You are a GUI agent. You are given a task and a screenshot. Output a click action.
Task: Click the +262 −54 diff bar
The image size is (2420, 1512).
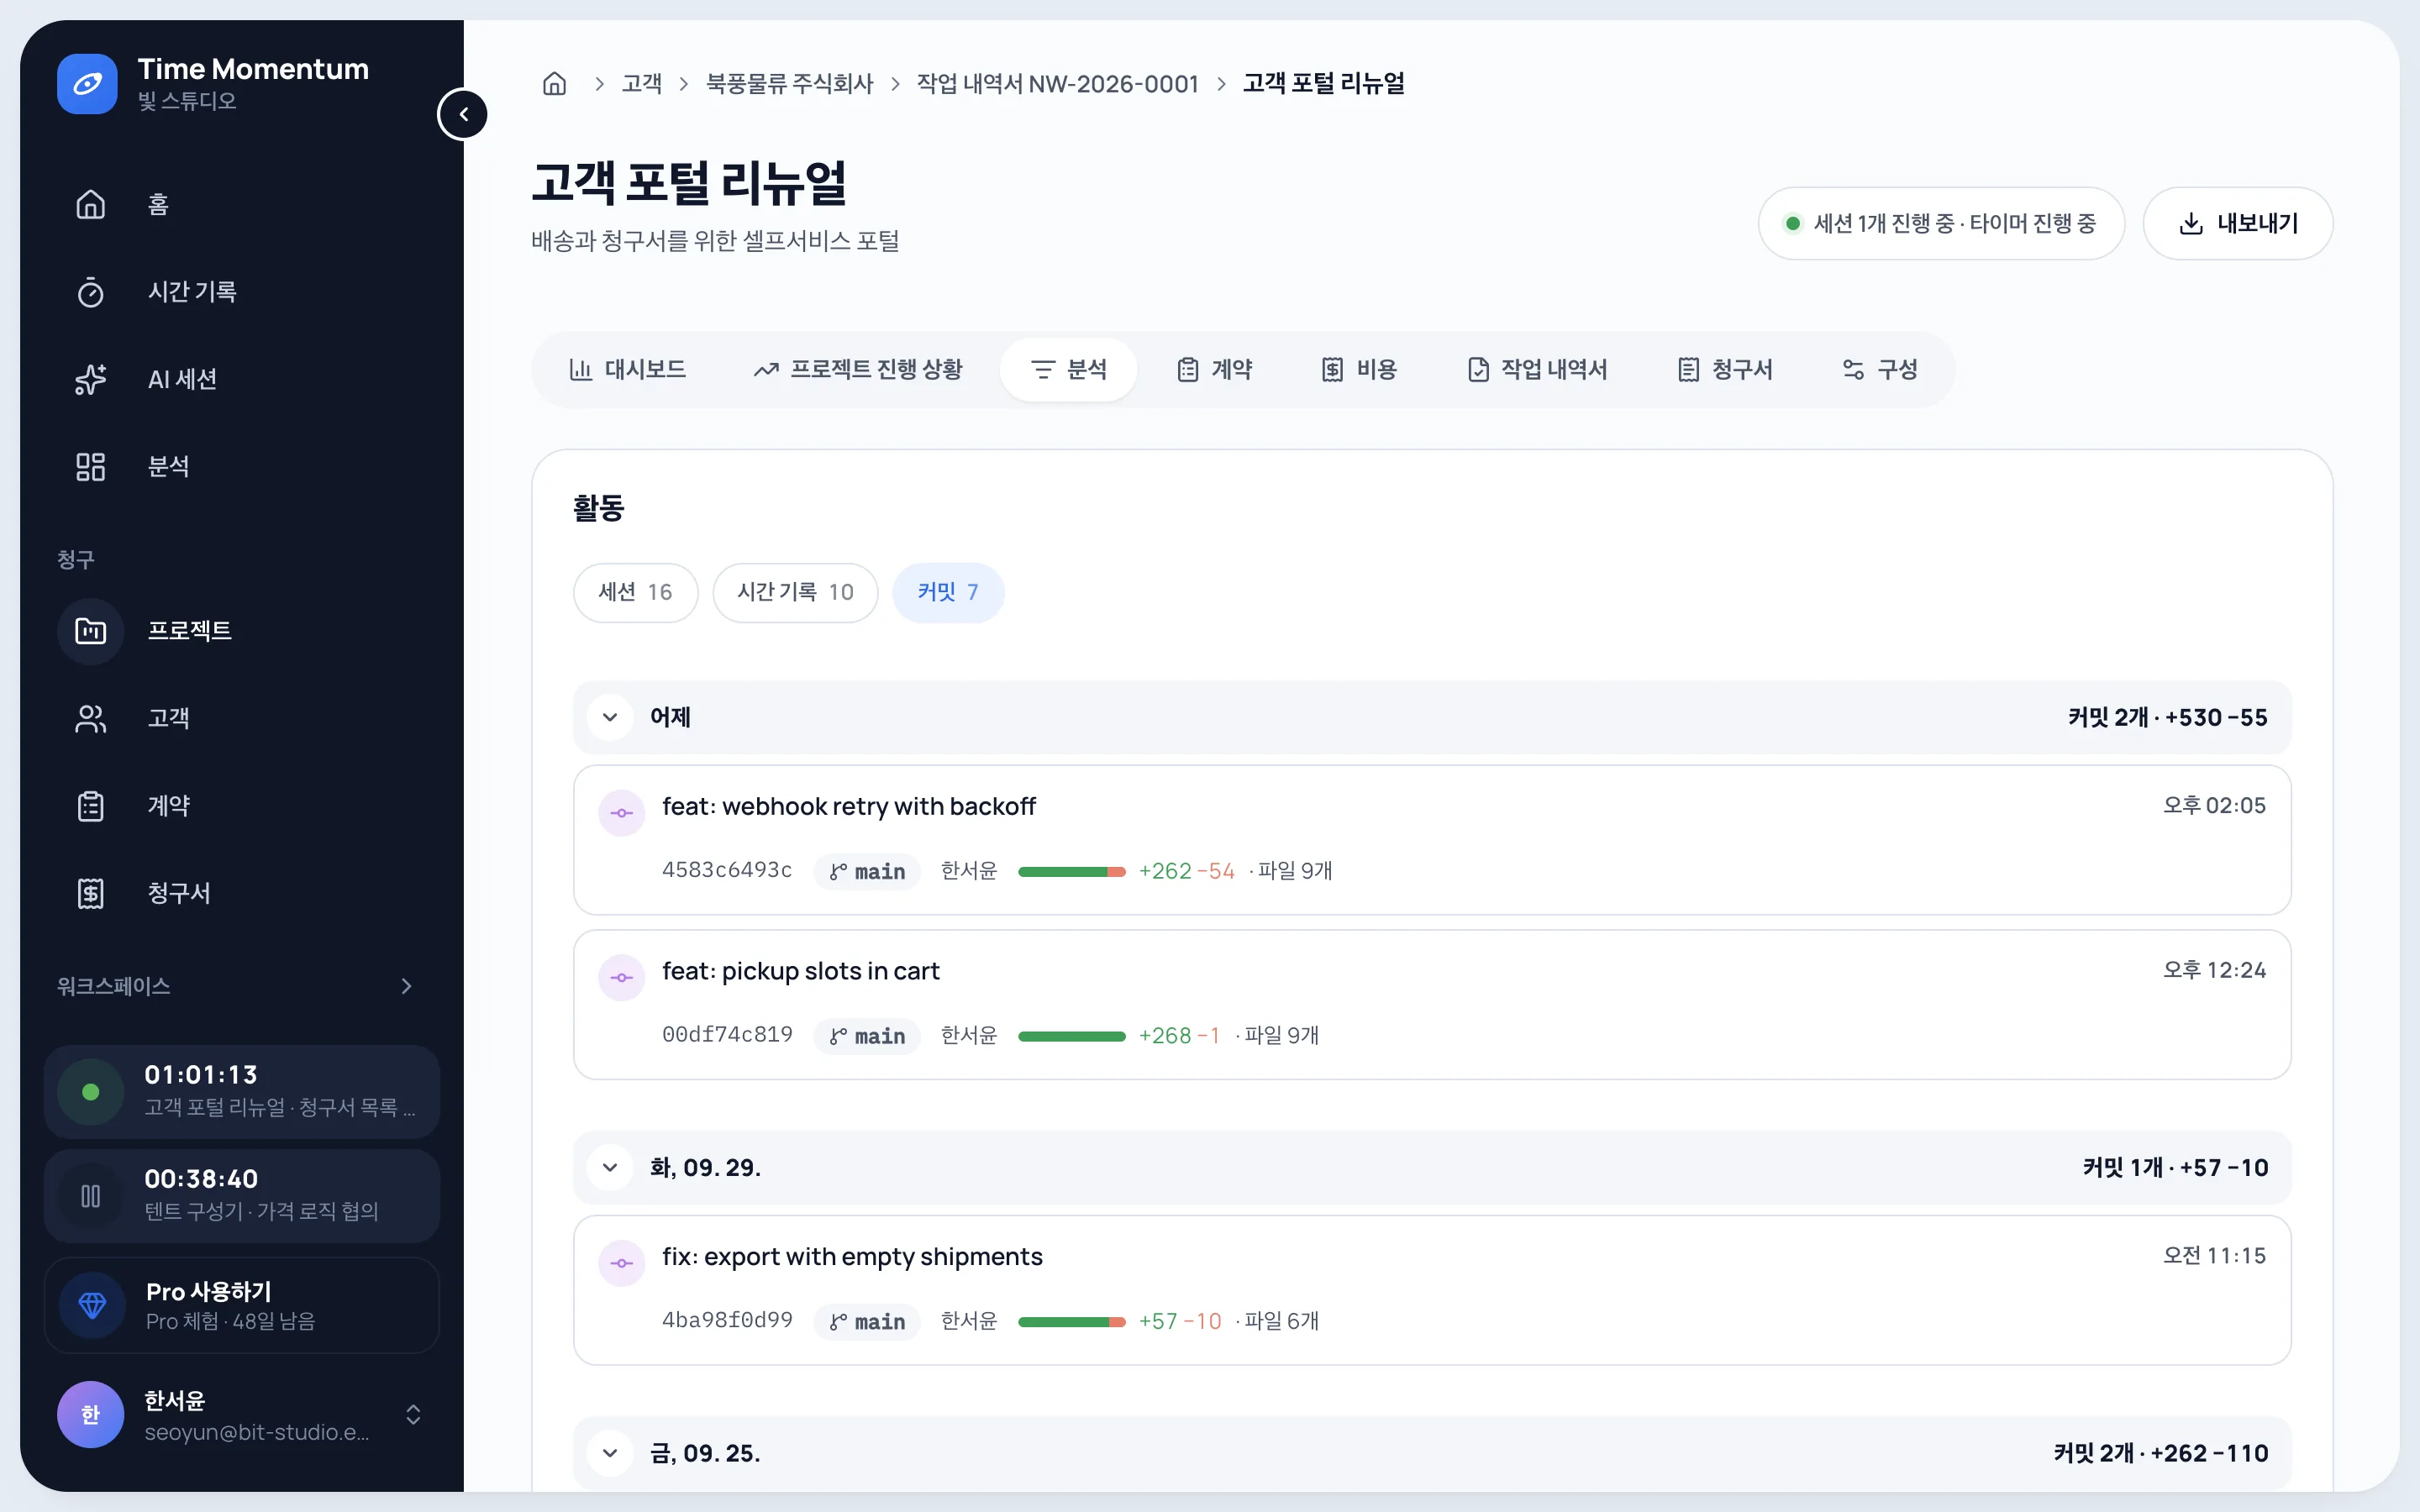point(1072,872)
